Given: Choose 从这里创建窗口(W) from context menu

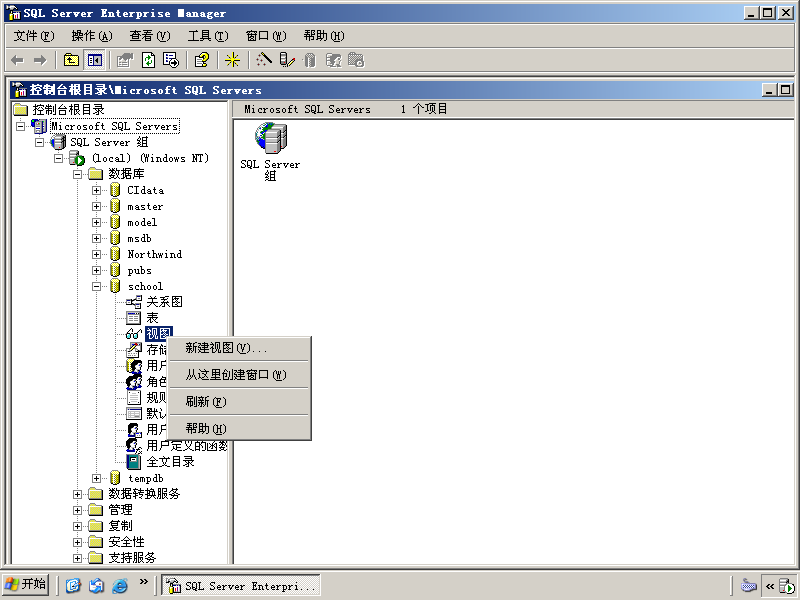Looking at the screenshot, I should pos(239,375).
